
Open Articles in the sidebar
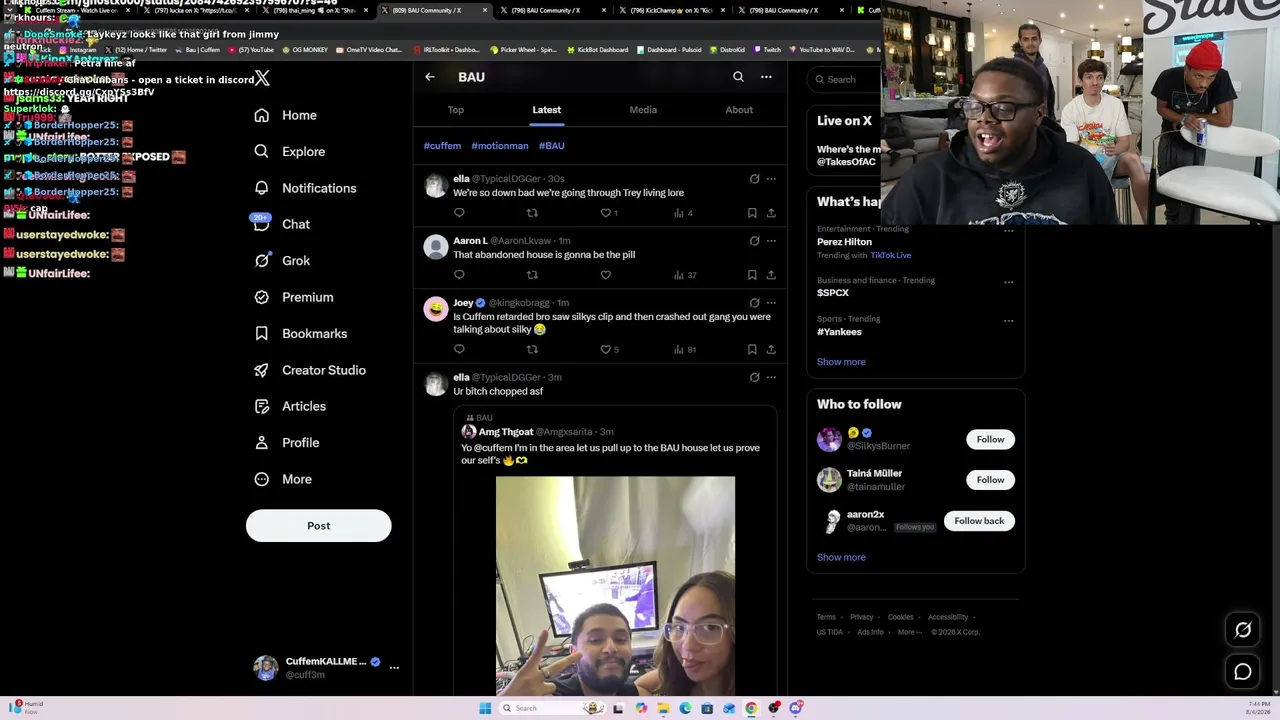coord(289,406)
